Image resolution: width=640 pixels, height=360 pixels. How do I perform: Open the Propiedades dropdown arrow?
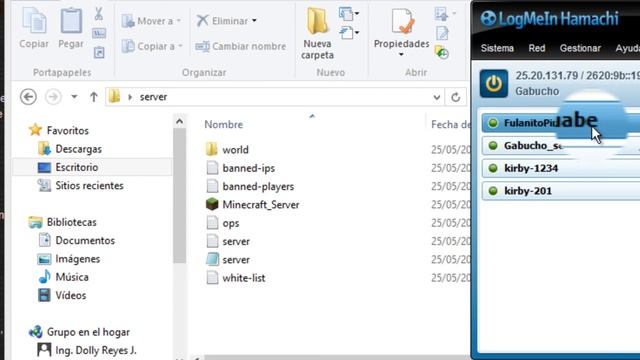tap(401, 54)
